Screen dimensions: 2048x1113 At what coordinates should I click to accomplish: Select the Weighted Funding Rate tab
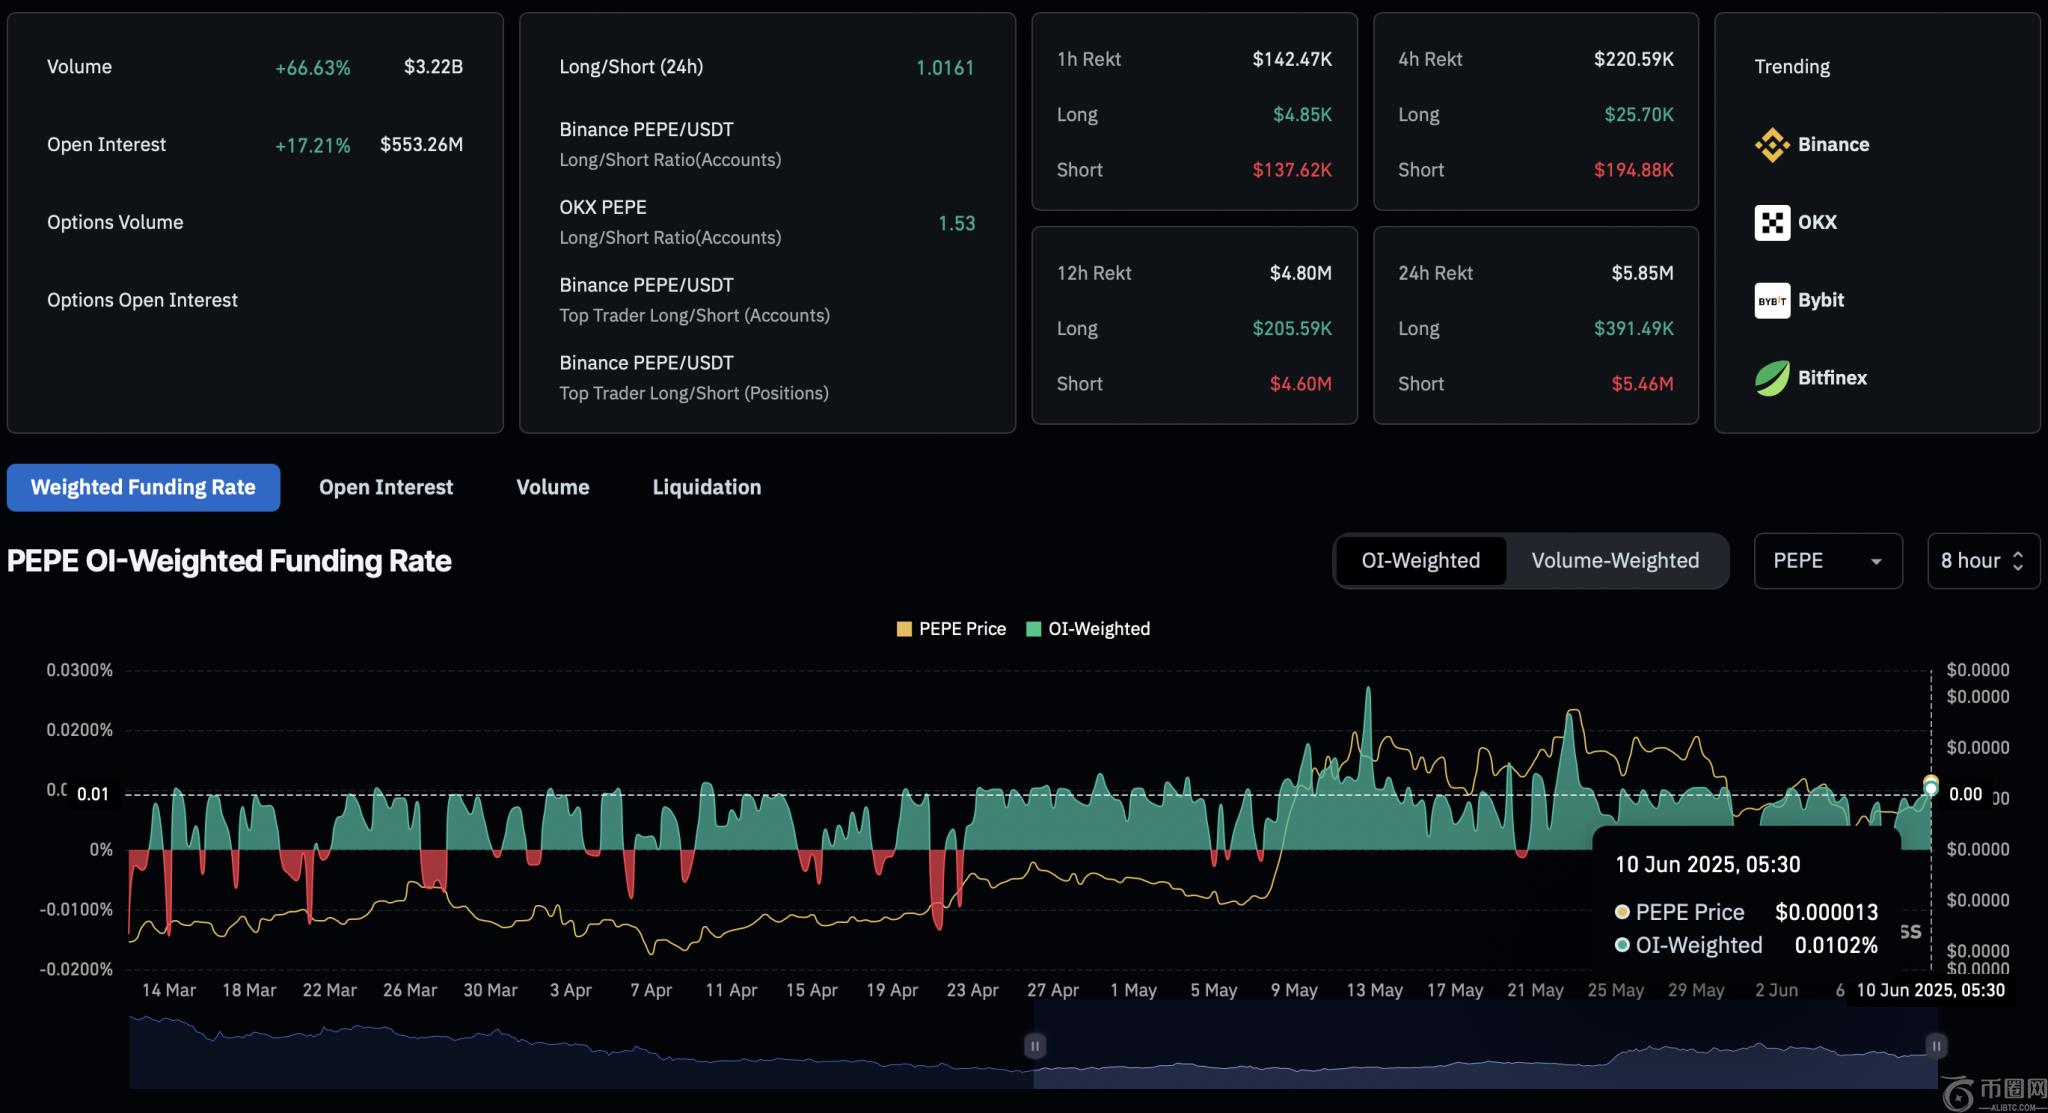(143, 488)
